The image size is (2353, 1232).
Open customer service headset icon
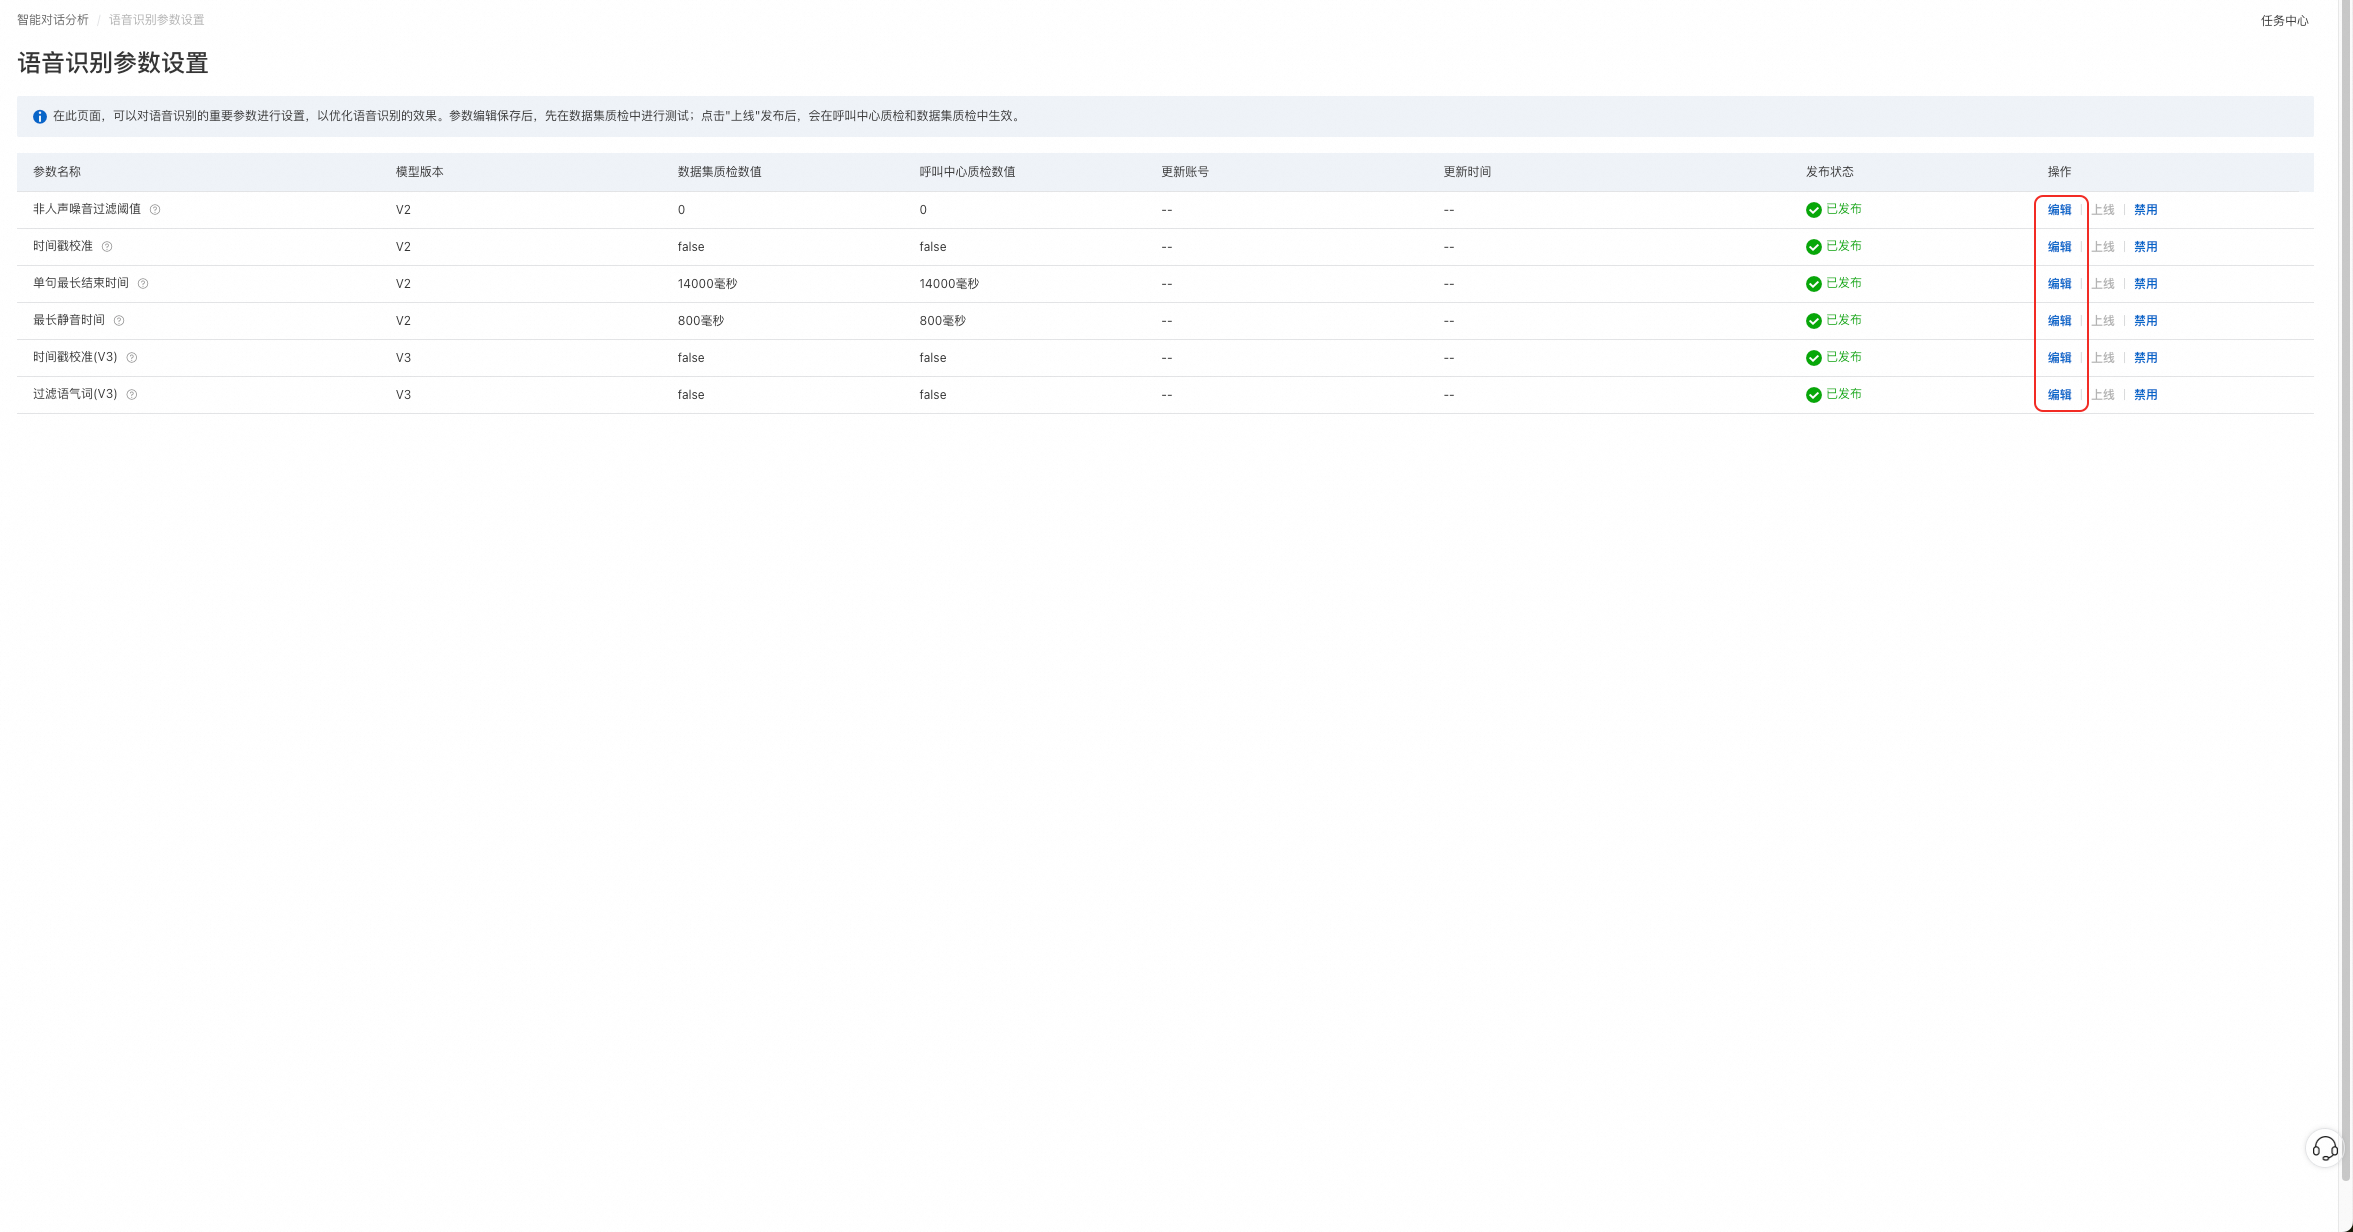click(x=2324, y=1148)
